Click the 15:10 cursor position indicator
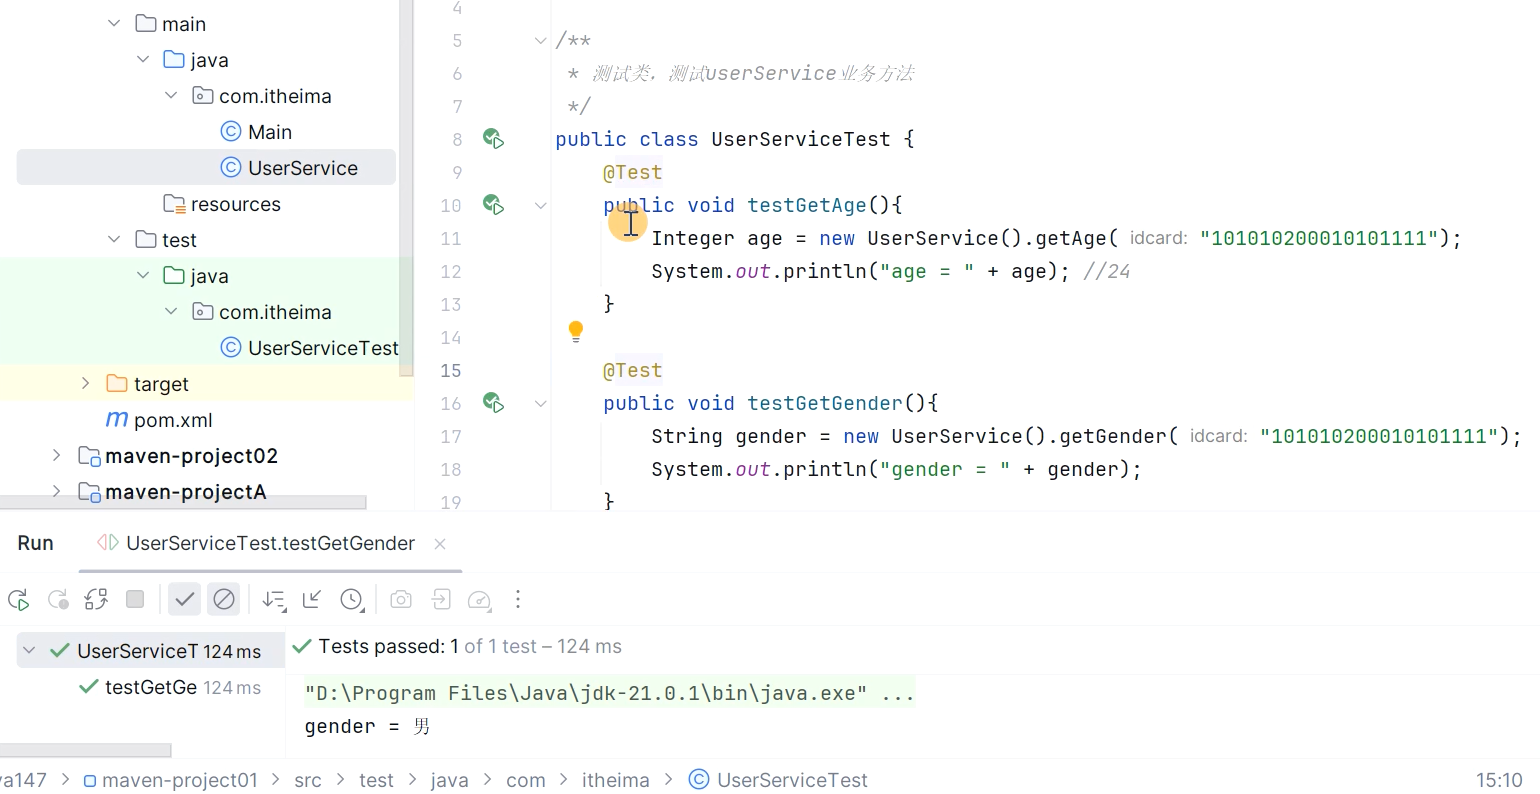Viewport: 1540px width, 794px height. (x=1499, y=780)
